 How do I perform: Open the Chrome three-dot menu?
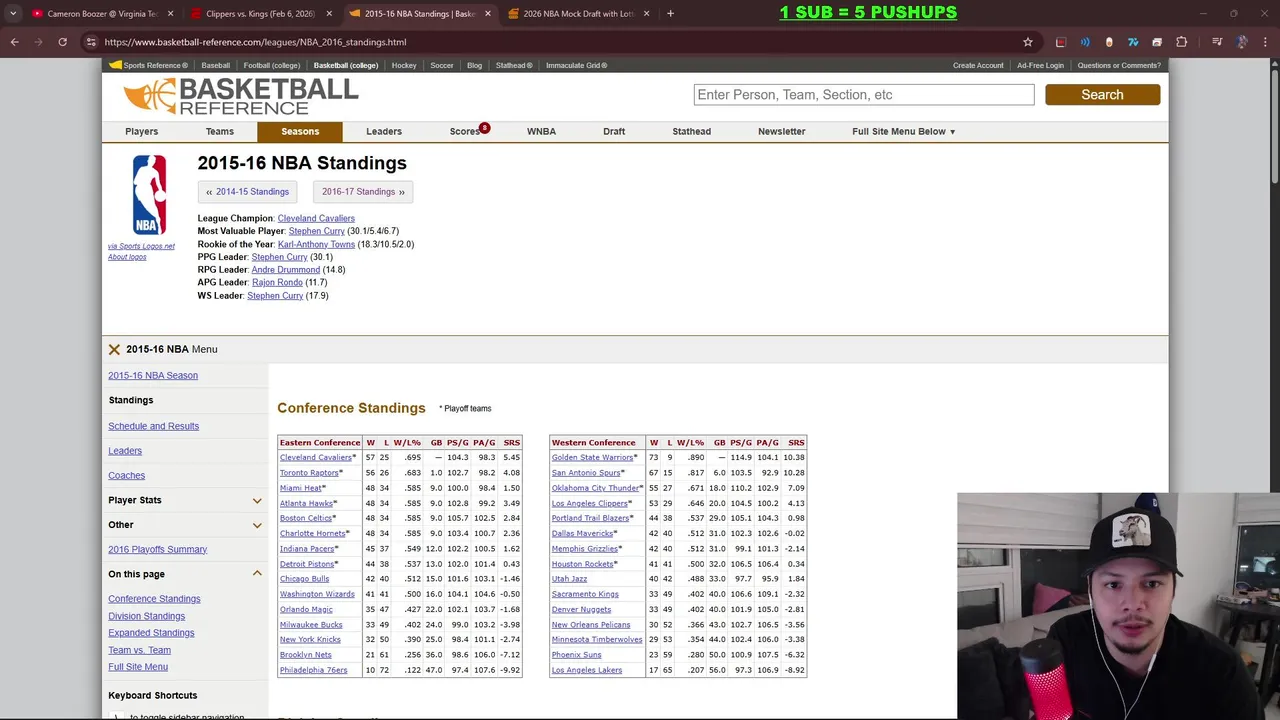[x=1266, y=42]
